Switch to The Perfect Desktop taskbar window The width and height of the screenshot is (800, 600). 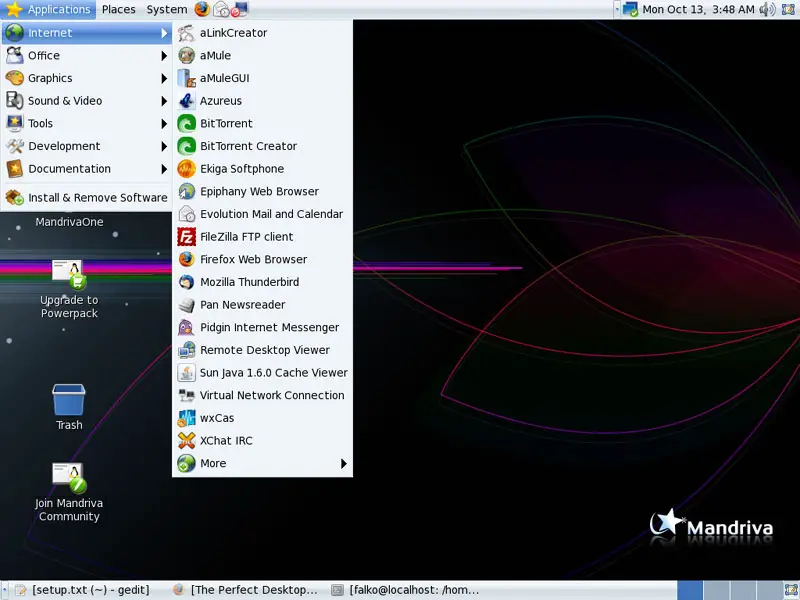[x=246, y=590]
